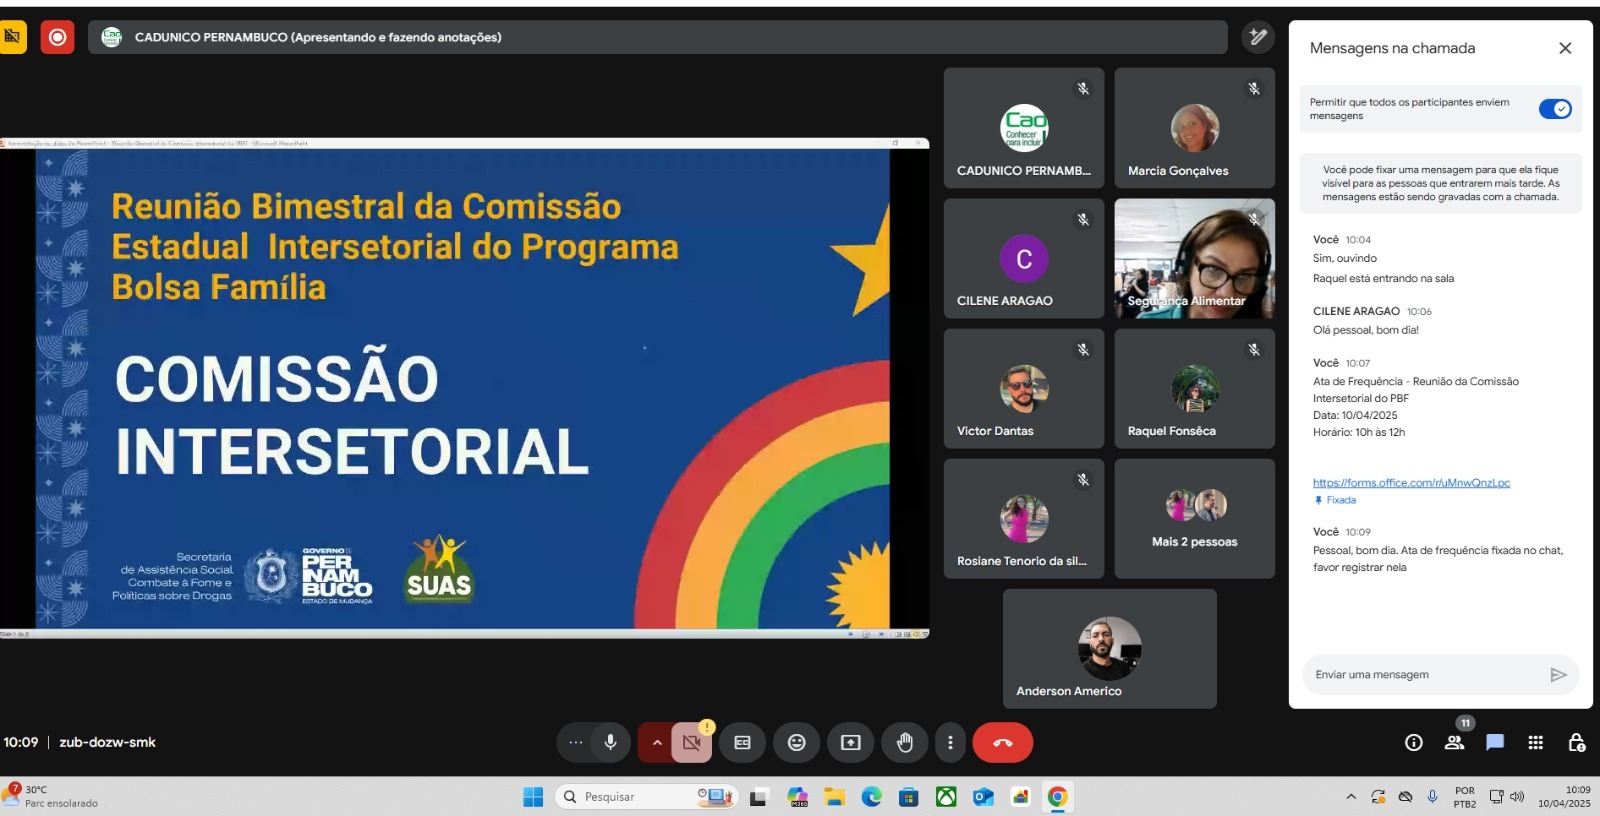The height and width of the screenshot is (816, 1600).
Task: Show hidden system tray icons
Action: pyautogui.click(x=1351, y=797)
